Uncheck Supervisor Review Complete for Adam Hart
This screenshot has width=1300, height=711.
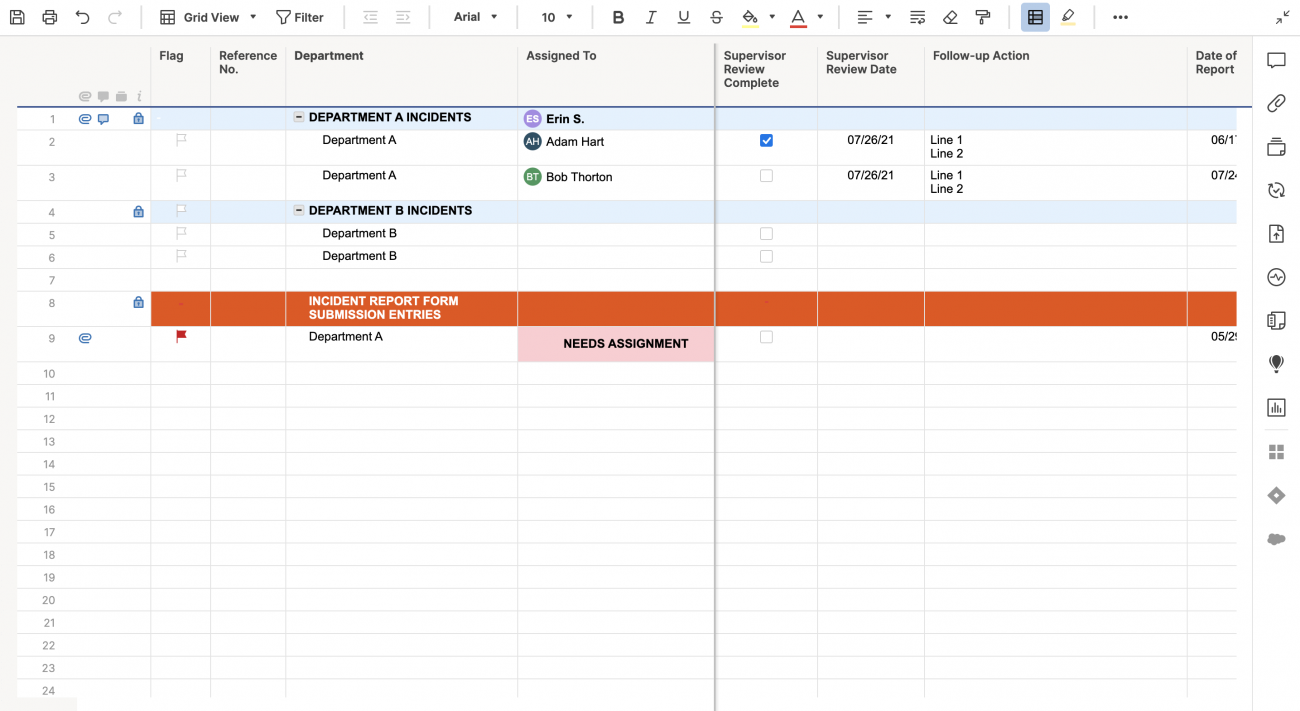tap(766, 140)
